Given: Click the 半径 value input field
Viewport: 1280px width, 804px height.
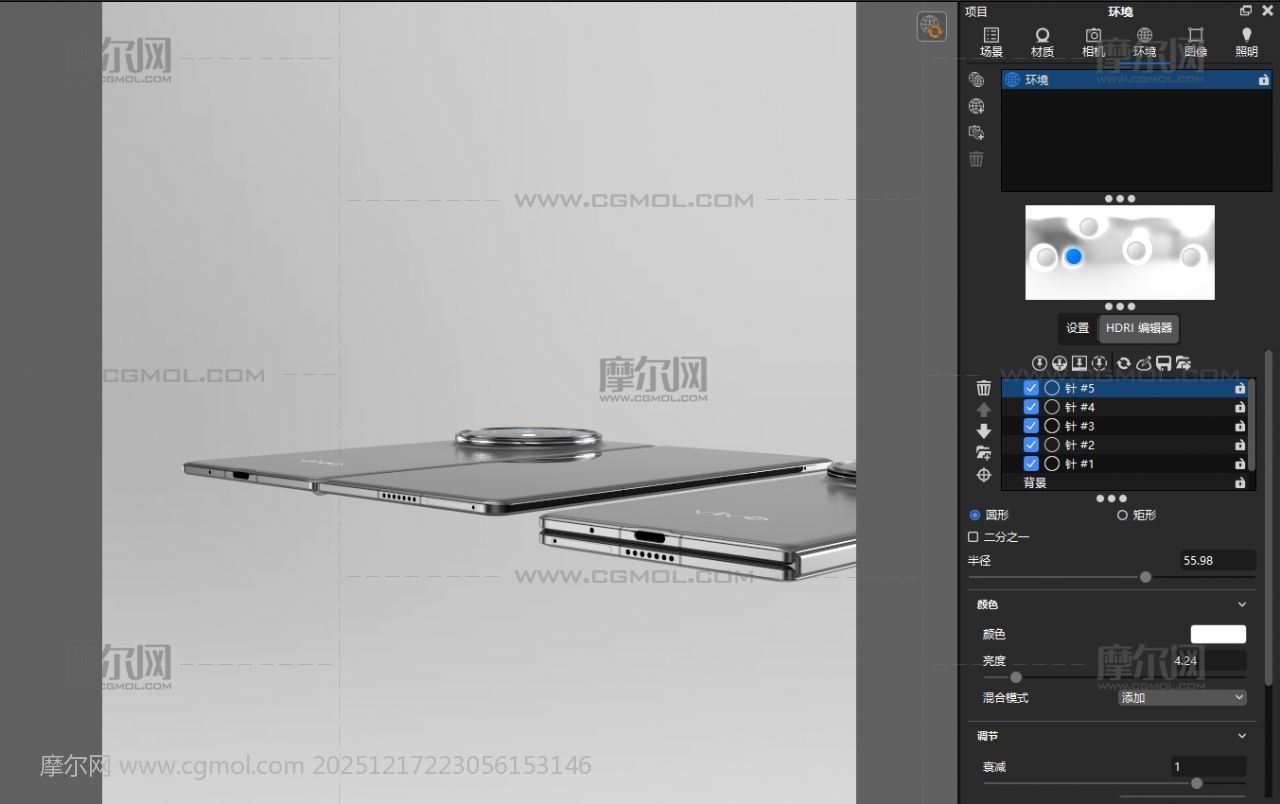Looking at the screenshot, I should pyautogui.click(x=1216, y=560).
